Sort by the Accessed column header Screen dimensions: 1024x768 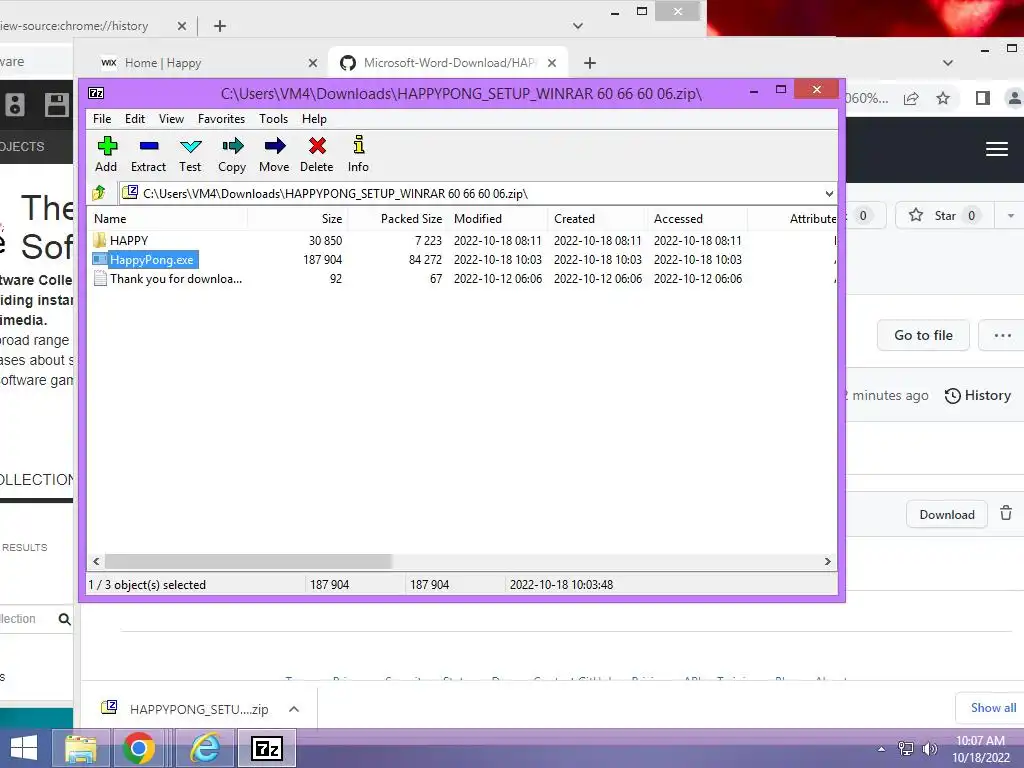(697, 219)
